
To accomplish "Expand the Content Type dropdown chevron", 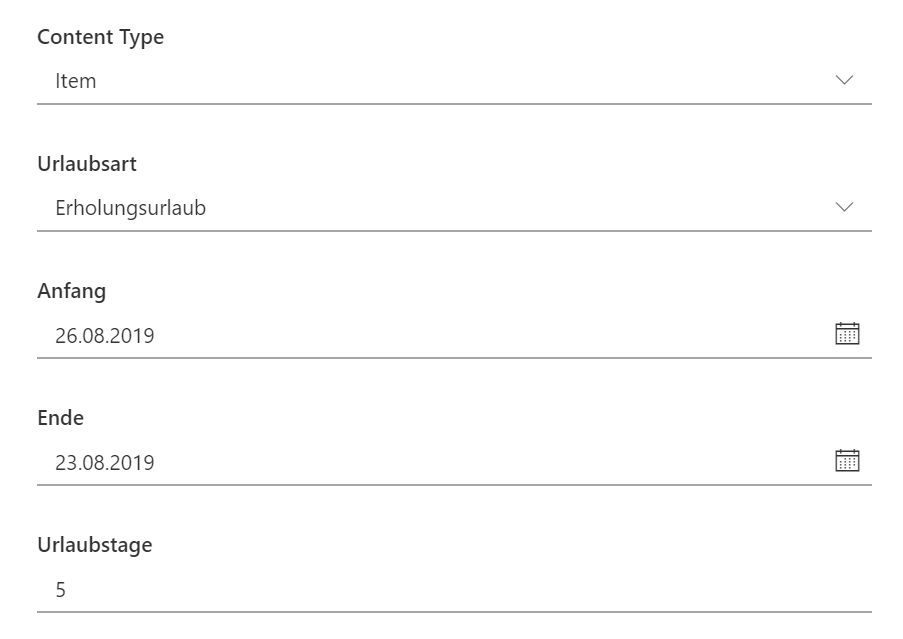I will (x=844, y=80).
